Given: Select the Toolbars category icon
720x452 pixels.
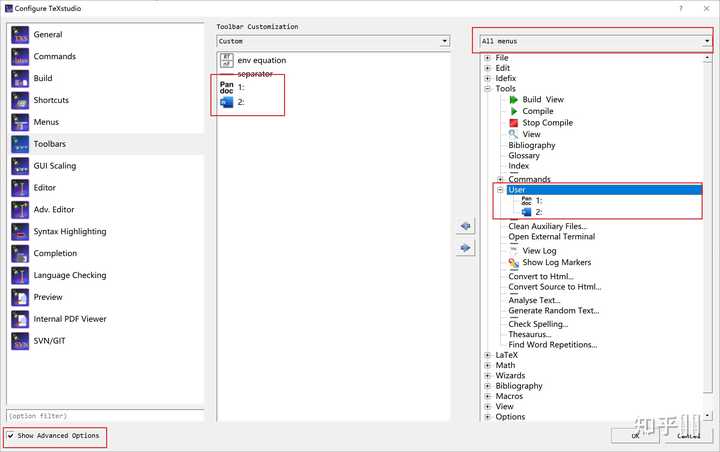Looking at the screenshot, I should pyautogui.click(x=20, y=144).
